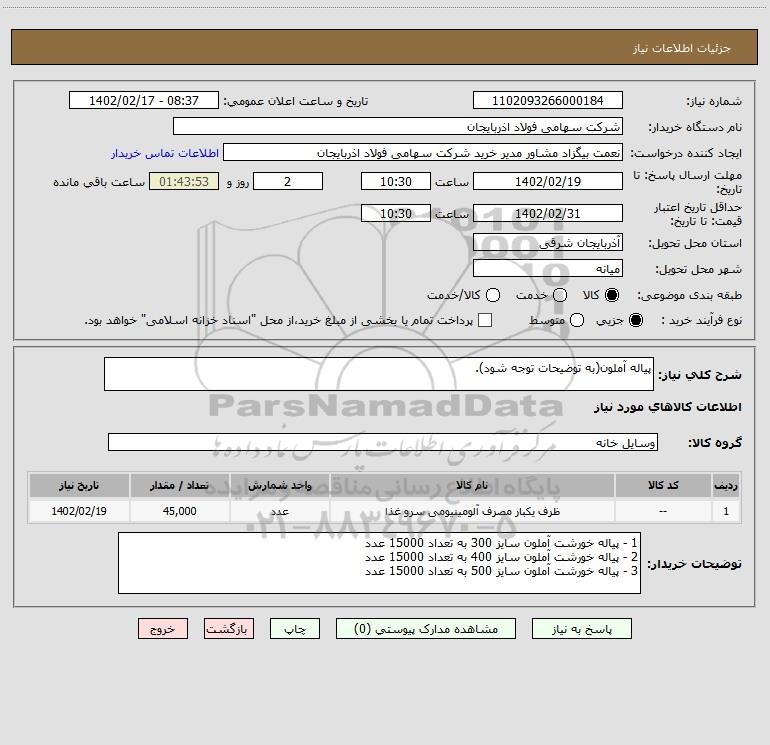Click the delivery city field میانه
The width and height of the screenshot is (770, 745).
(x=548, y=269)
